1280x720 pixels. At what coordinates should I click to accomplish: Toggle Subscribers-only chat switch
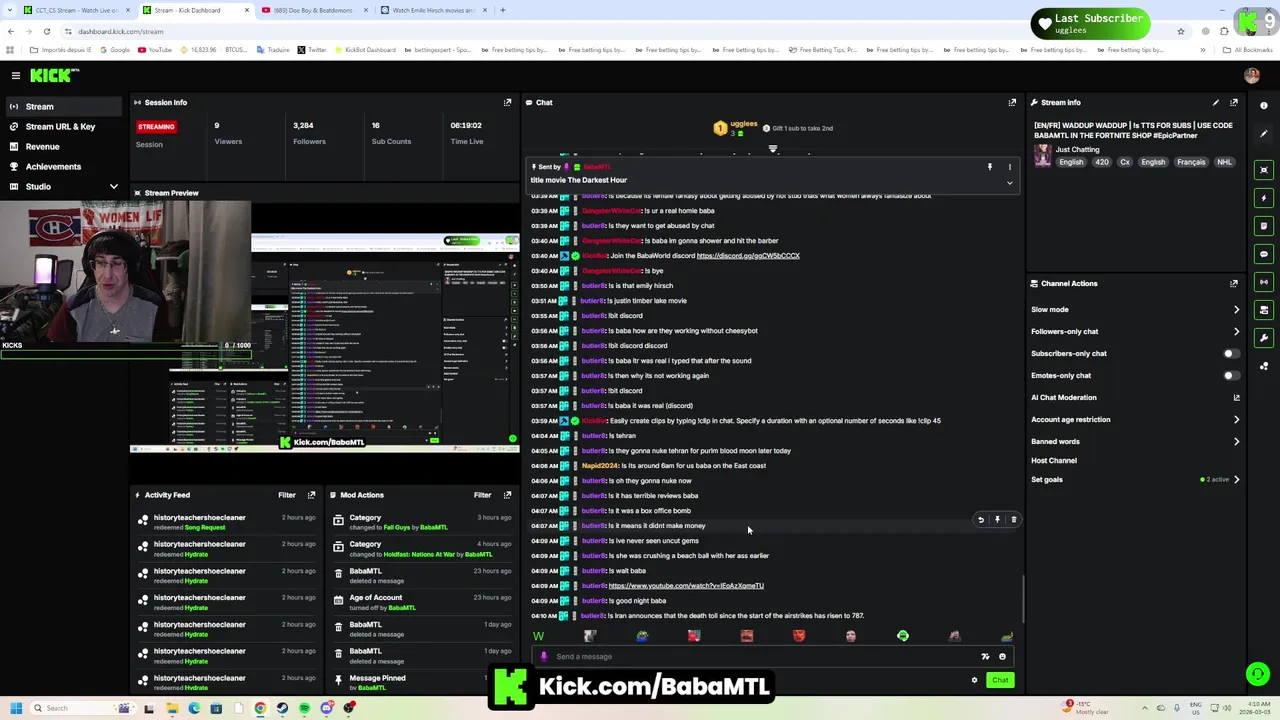[x=1231, y=353]
